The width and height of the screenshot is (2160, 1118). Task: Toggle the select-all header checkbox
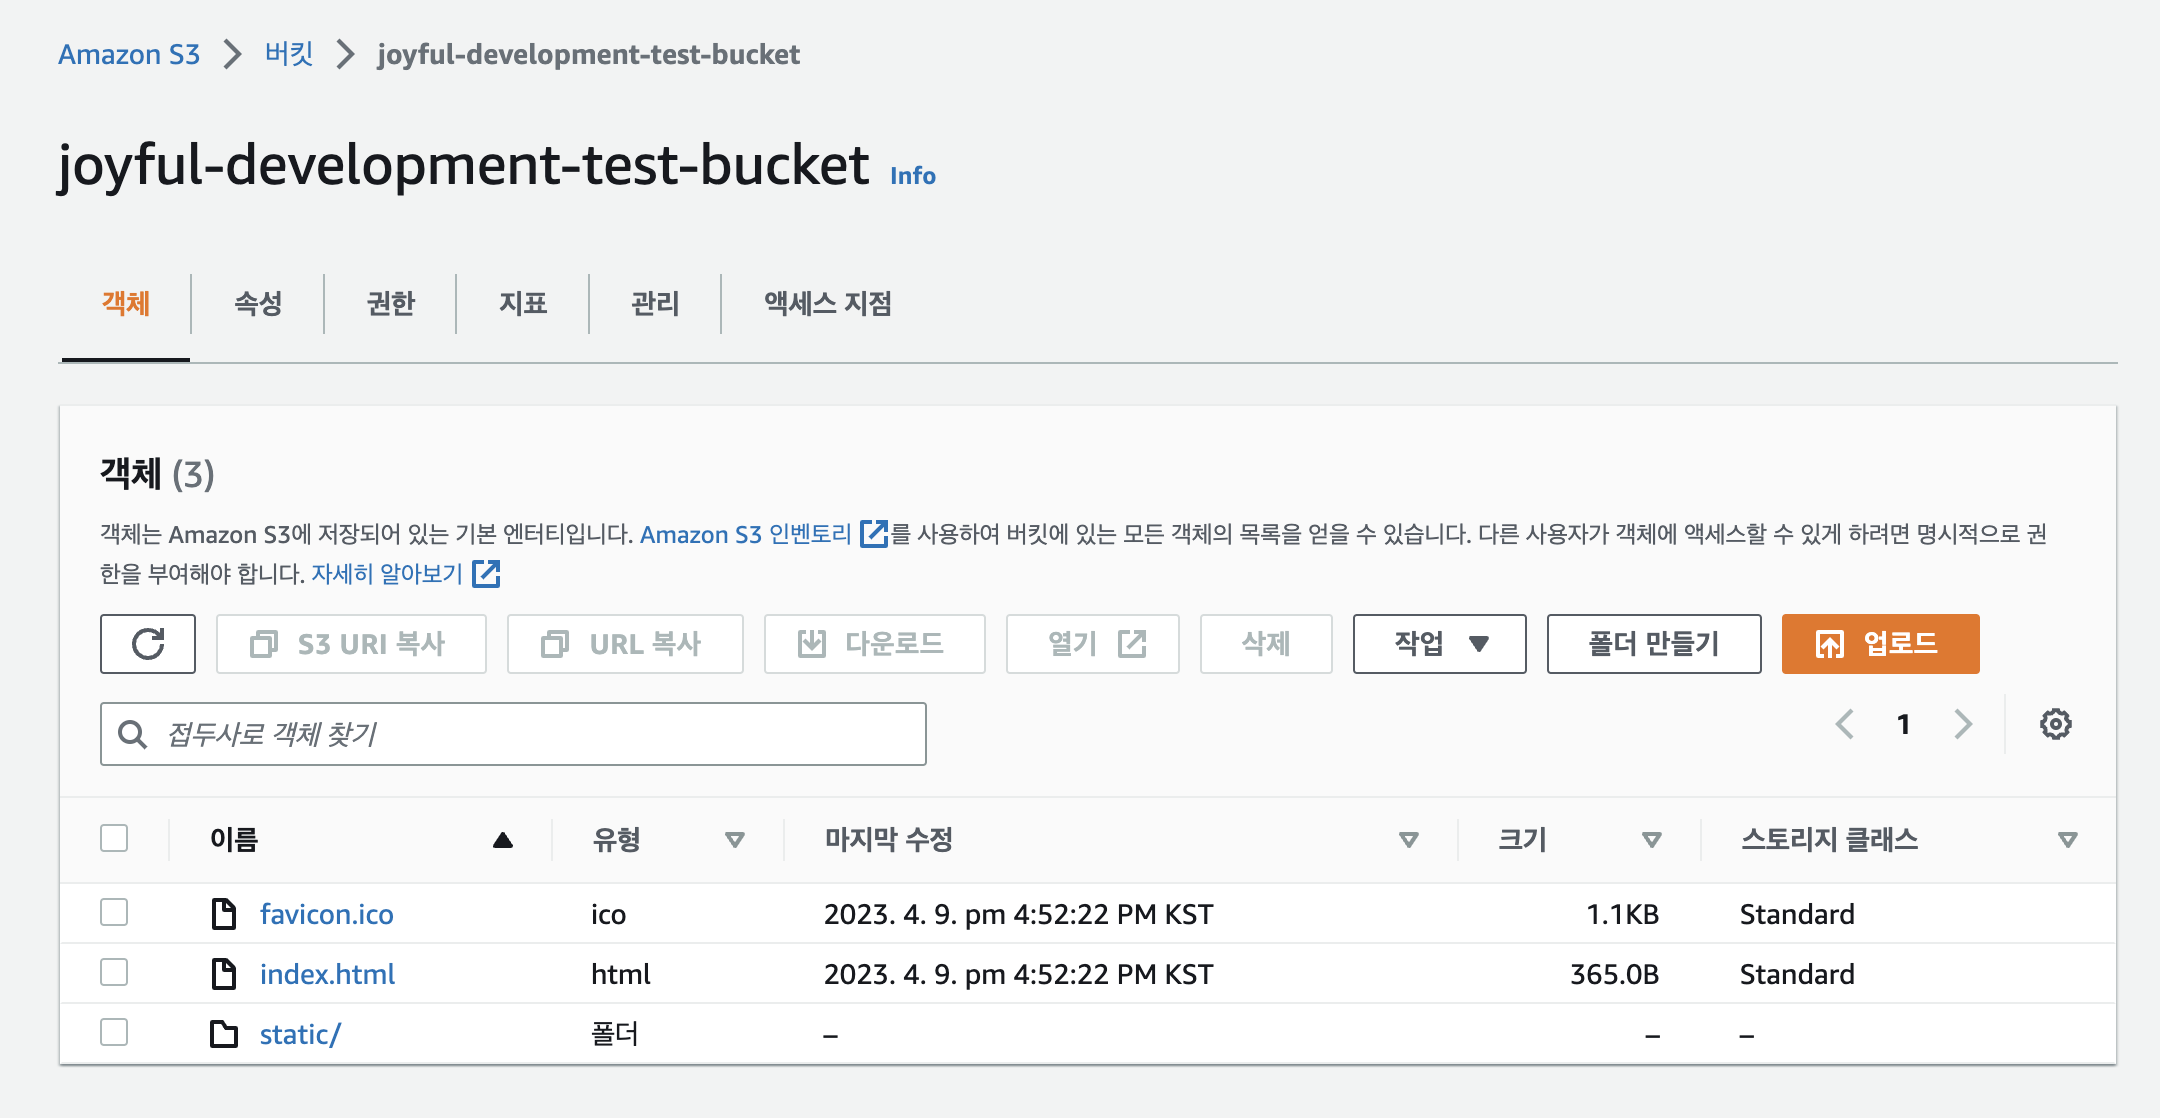click(x=114, y=838)
